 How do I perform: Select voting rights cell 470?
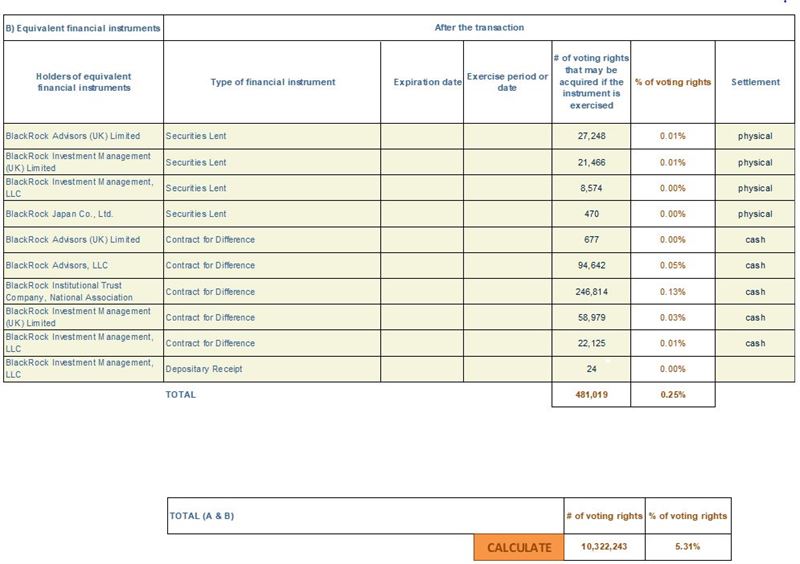[591, 214]
